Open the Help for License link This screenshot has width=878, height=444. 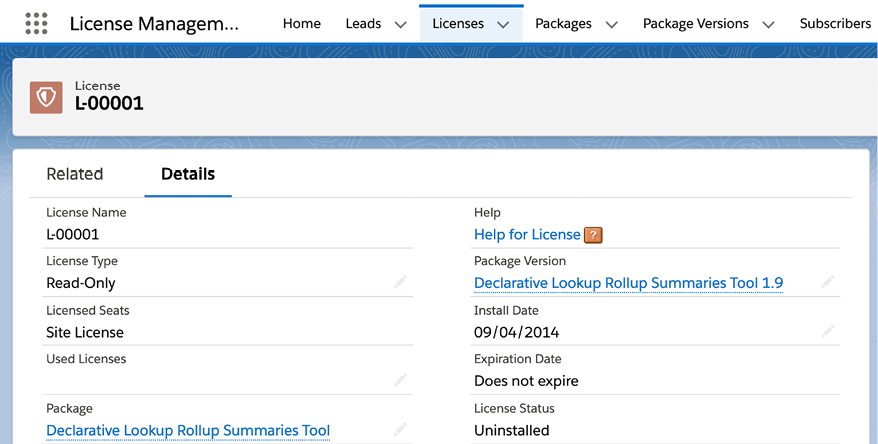pyautogui.click(x=527, y=235)
